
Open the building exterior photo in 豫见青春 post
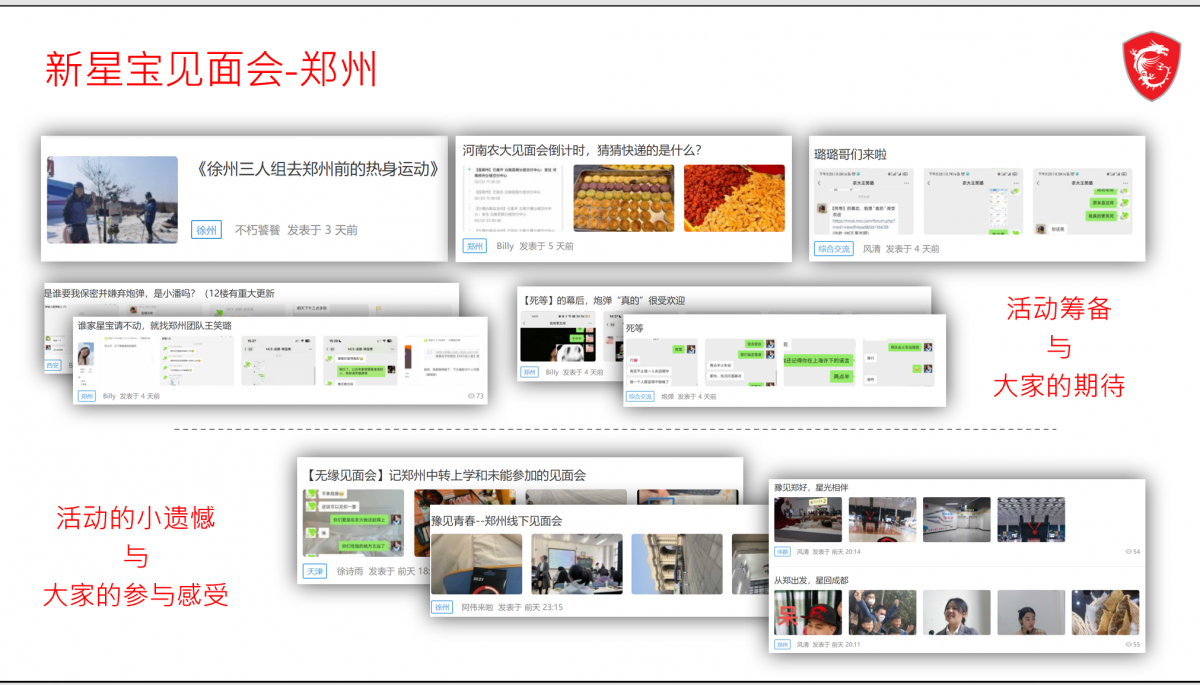pos(677,564)
